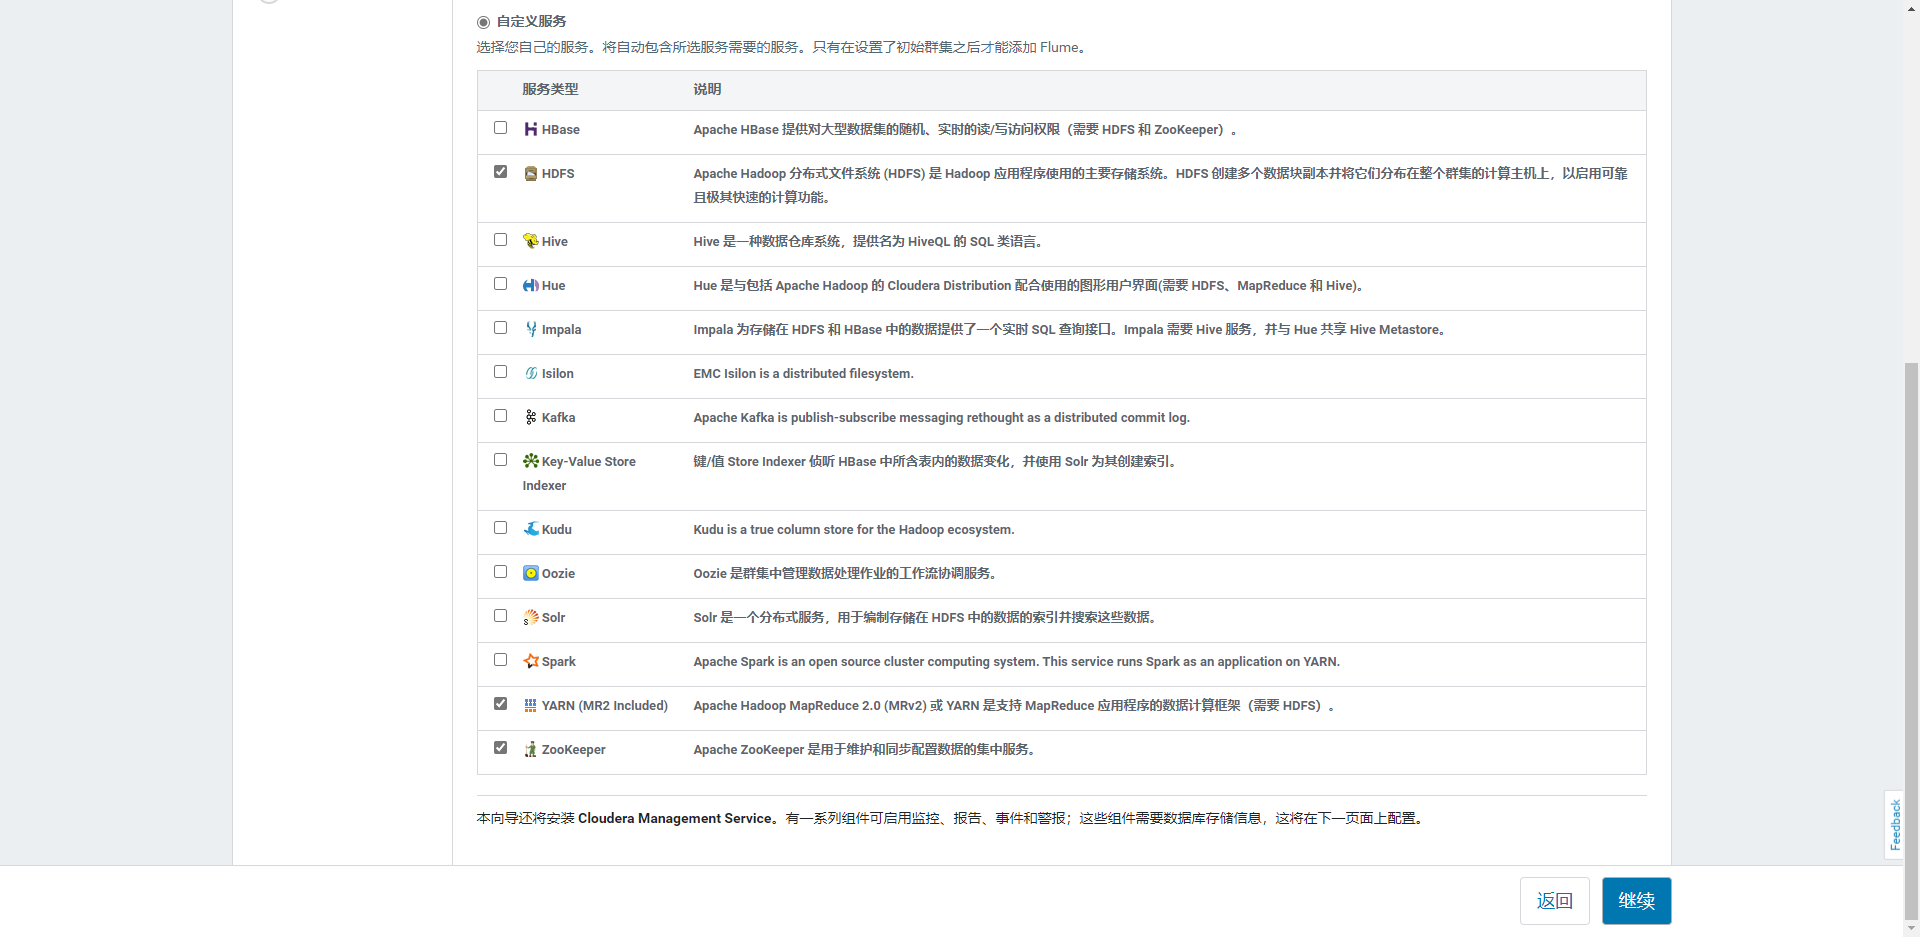Open the Feedback side tab
Screen dimensions: 1920x937
1894,825
